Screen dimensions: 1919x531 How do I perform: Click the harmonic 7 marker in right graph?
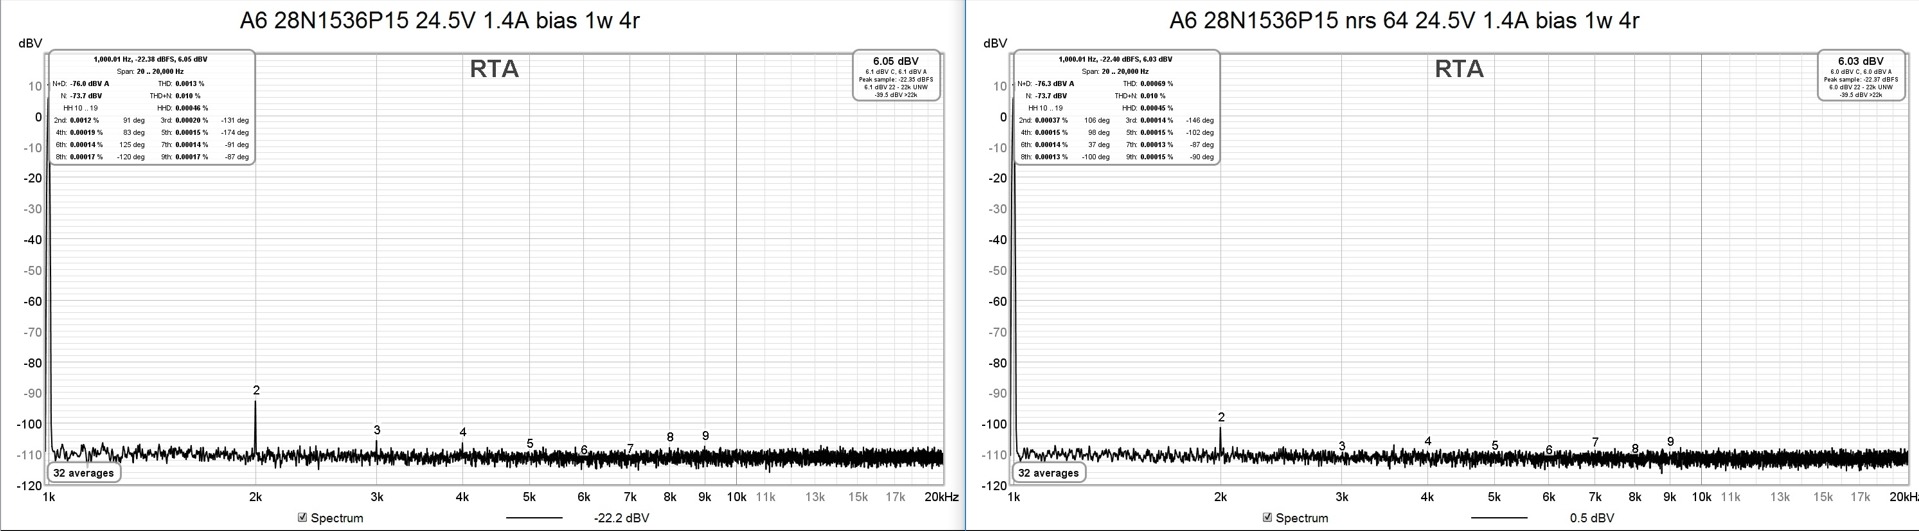pyautogui.click(x=1595, y=442)
